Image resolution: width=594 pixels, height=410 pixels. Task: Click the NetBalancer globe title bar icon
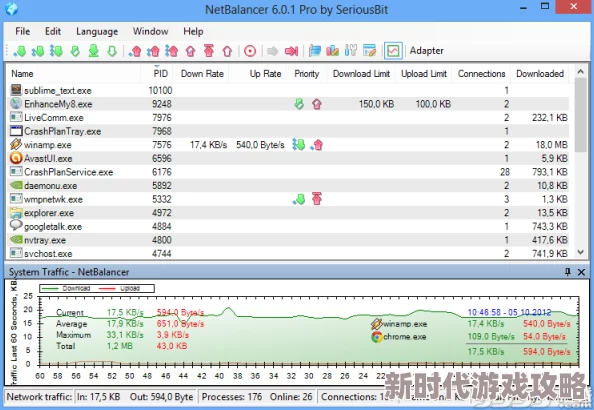(x=11, y=9)
